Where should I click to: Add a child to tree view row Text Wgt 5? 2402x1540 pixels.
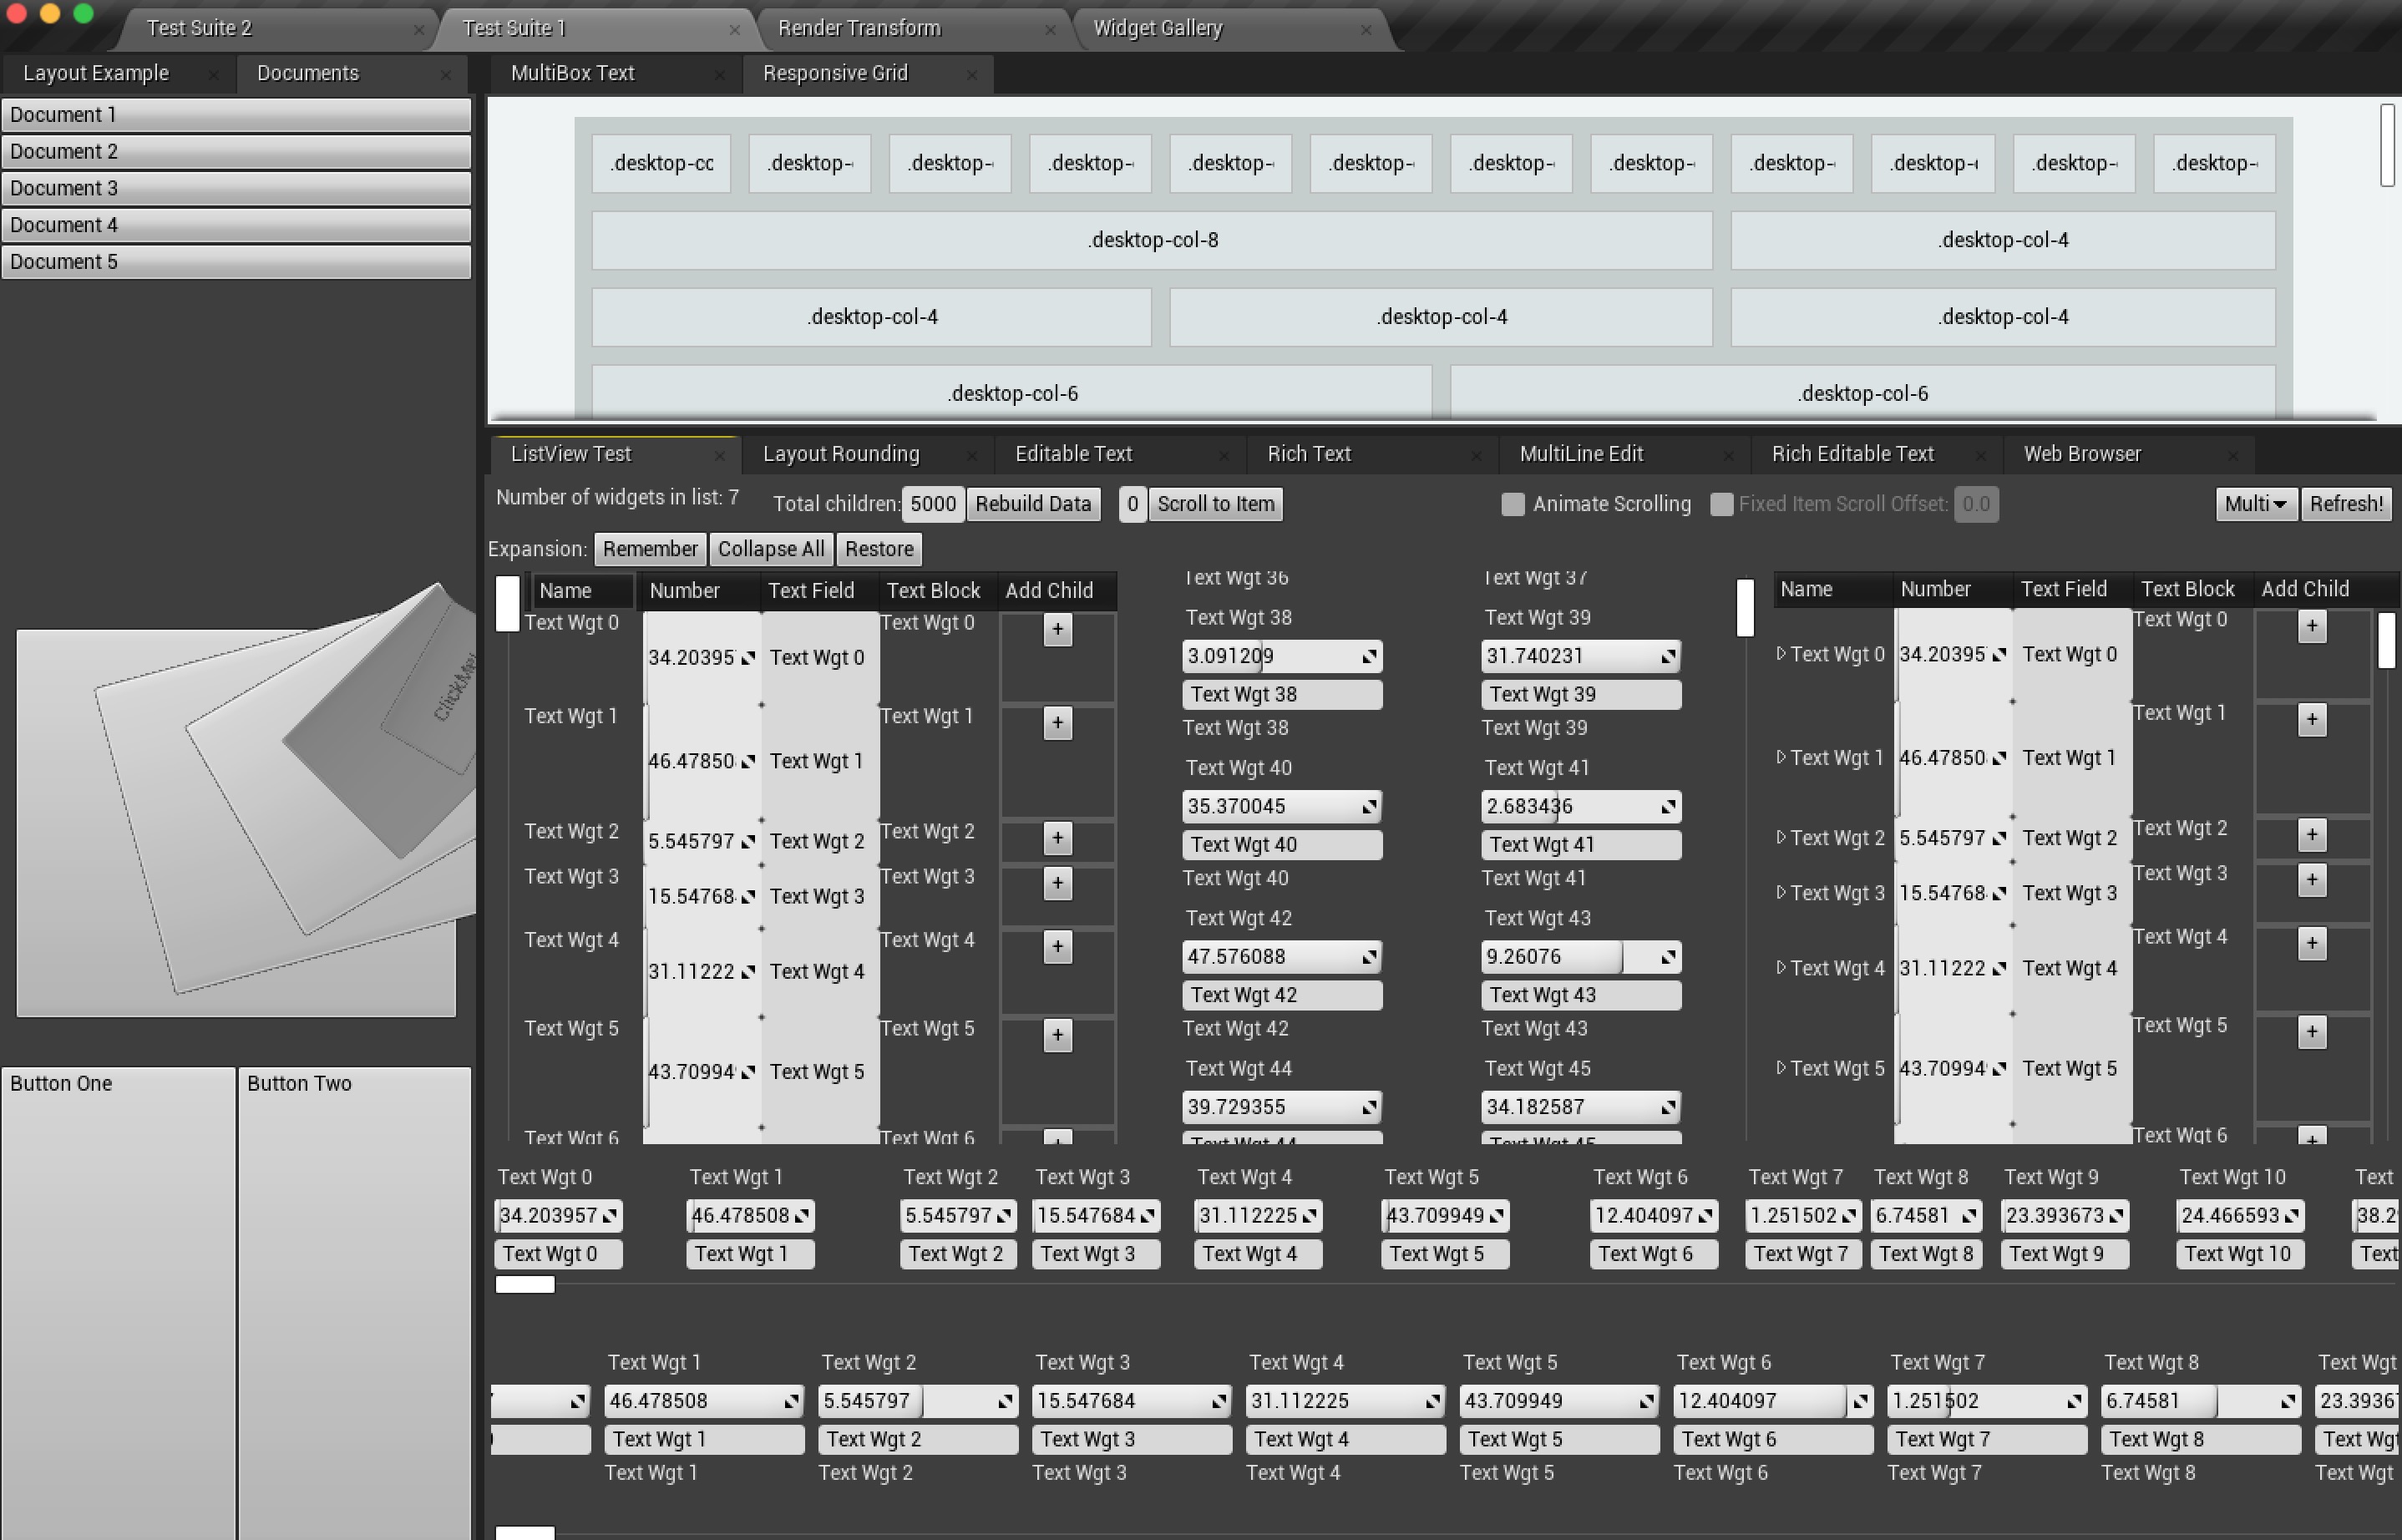[x=2311, y=1032]
